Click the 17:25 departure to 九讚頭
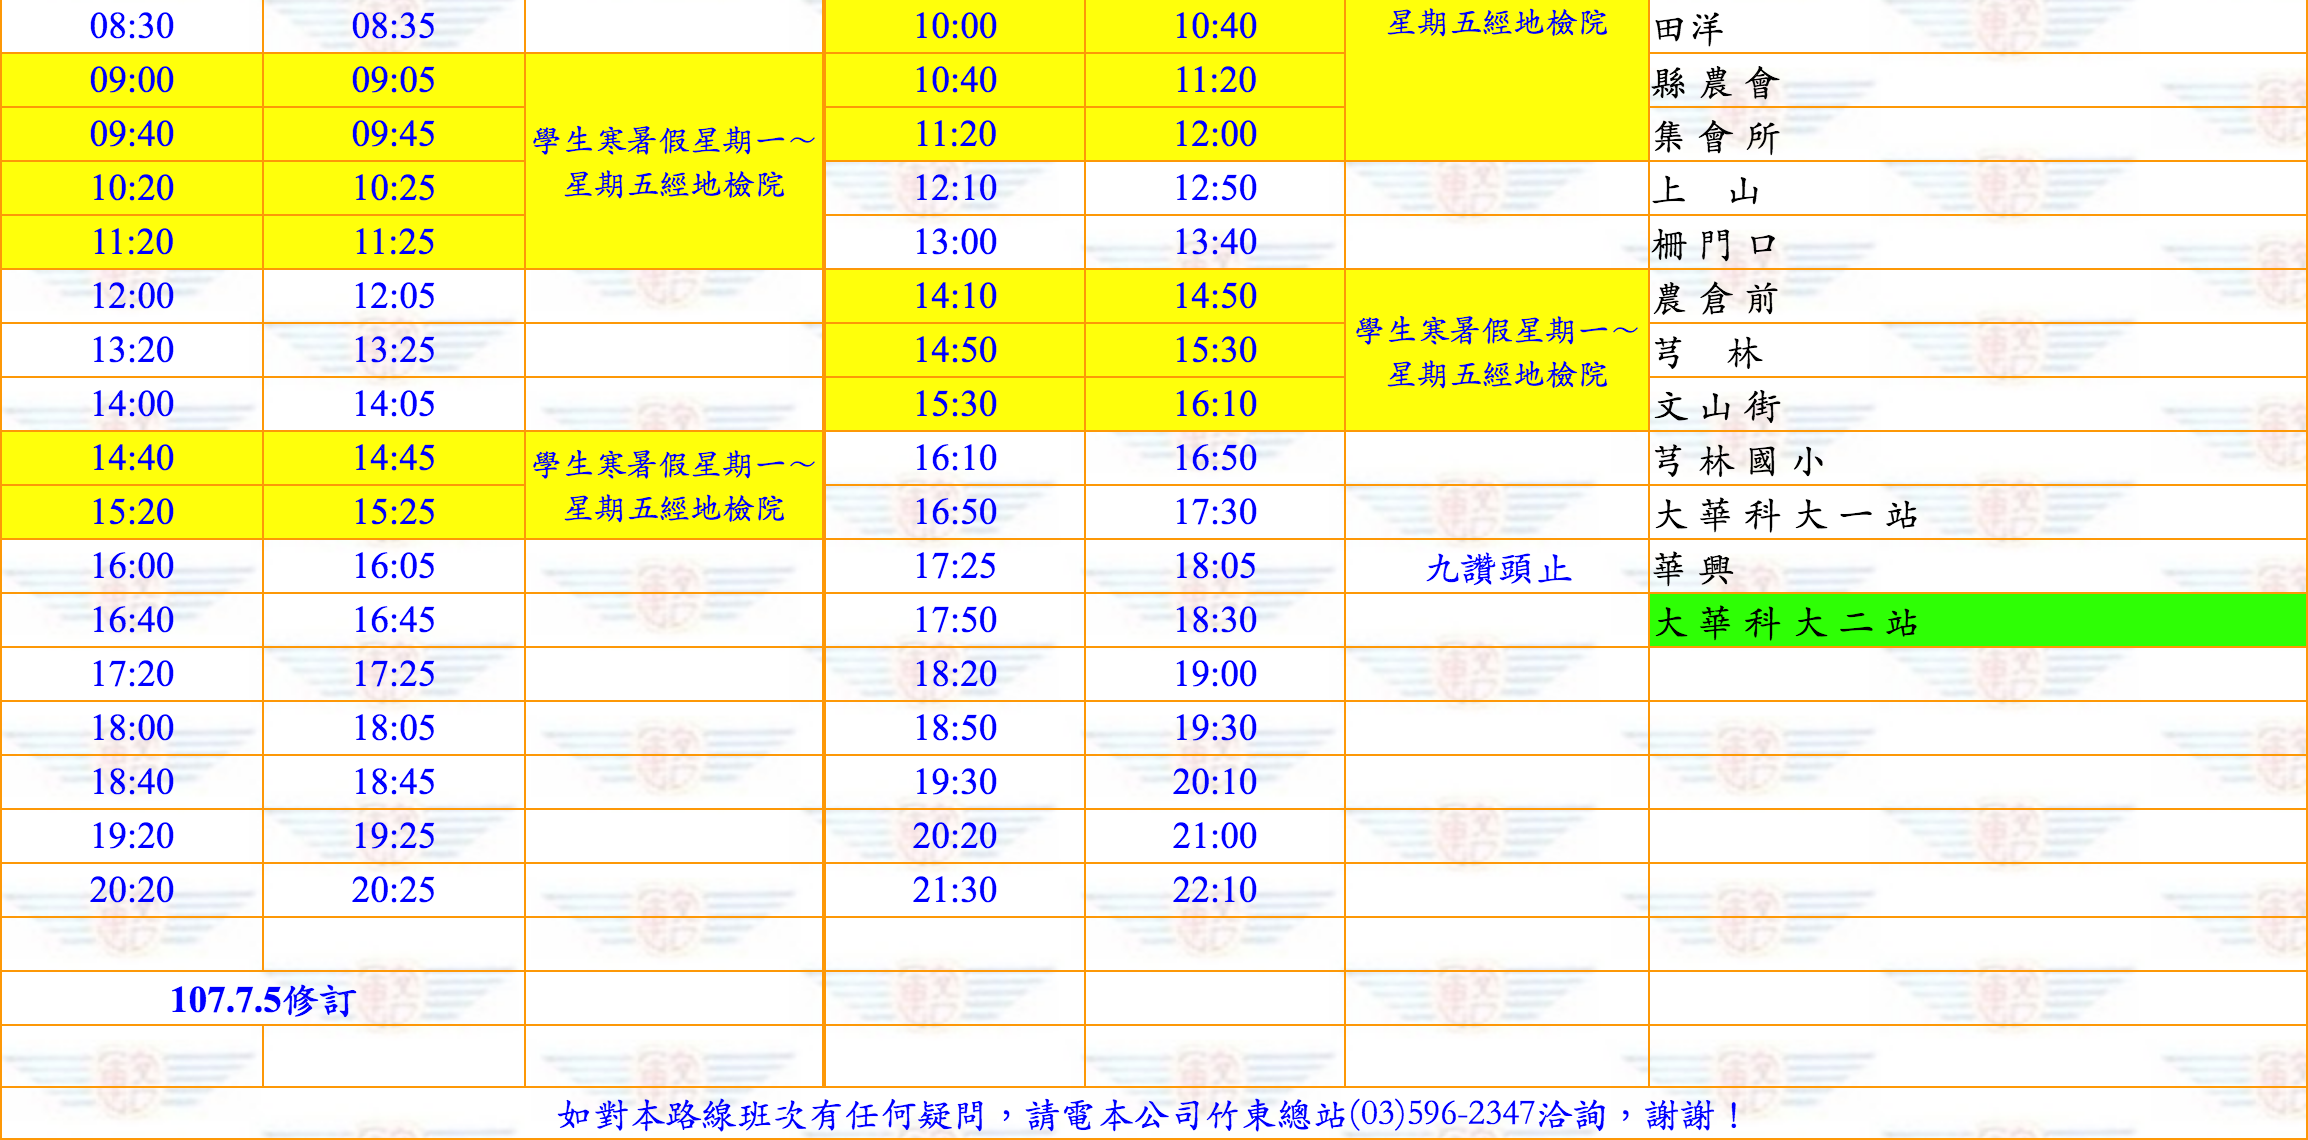The width and height of the screenshot is (2308, 1140). click(955, 566)
